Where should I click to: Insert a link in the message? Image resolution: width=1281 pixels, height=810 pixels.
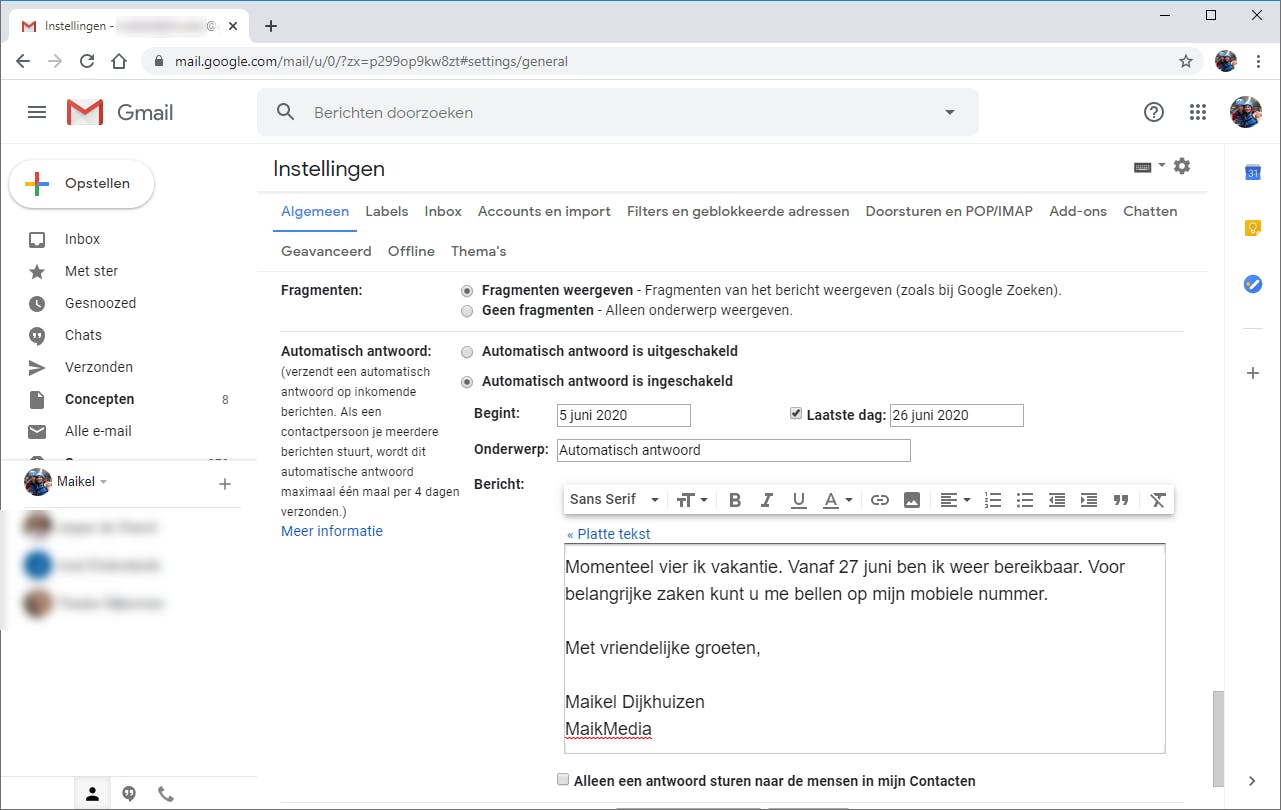tap(880, 500)
